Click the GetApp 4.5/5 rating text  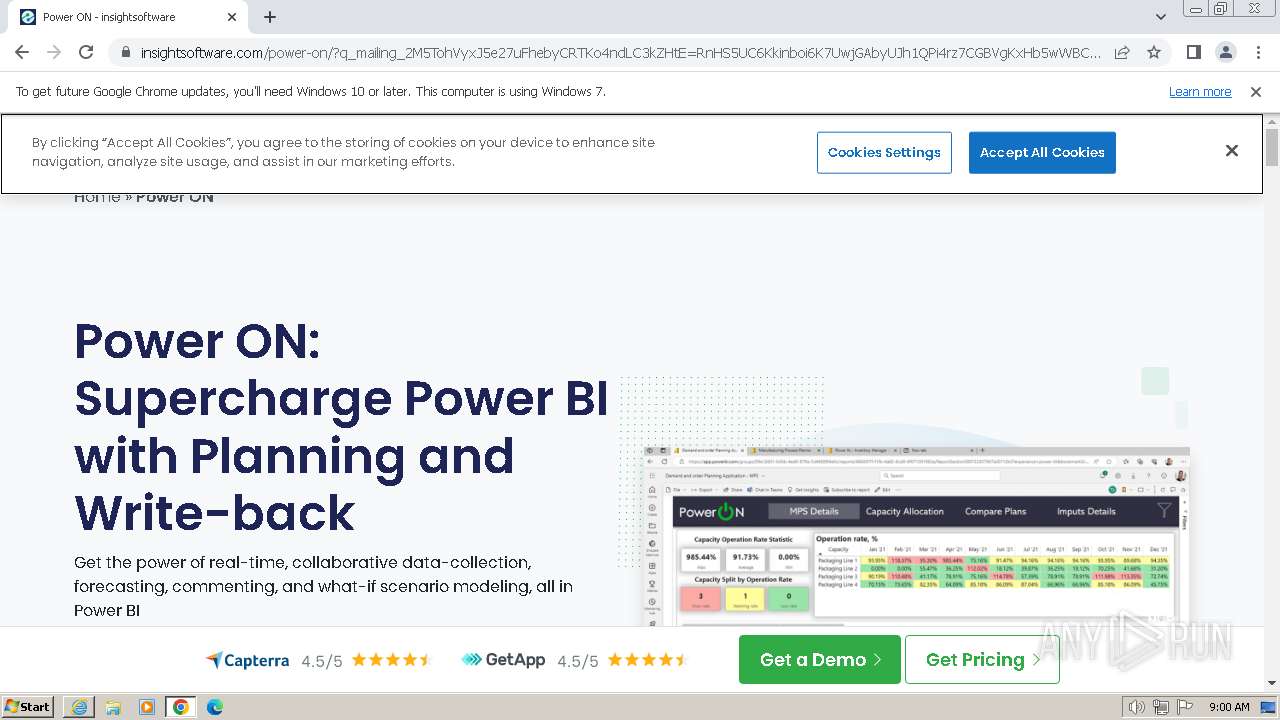(x=578, y=661)
